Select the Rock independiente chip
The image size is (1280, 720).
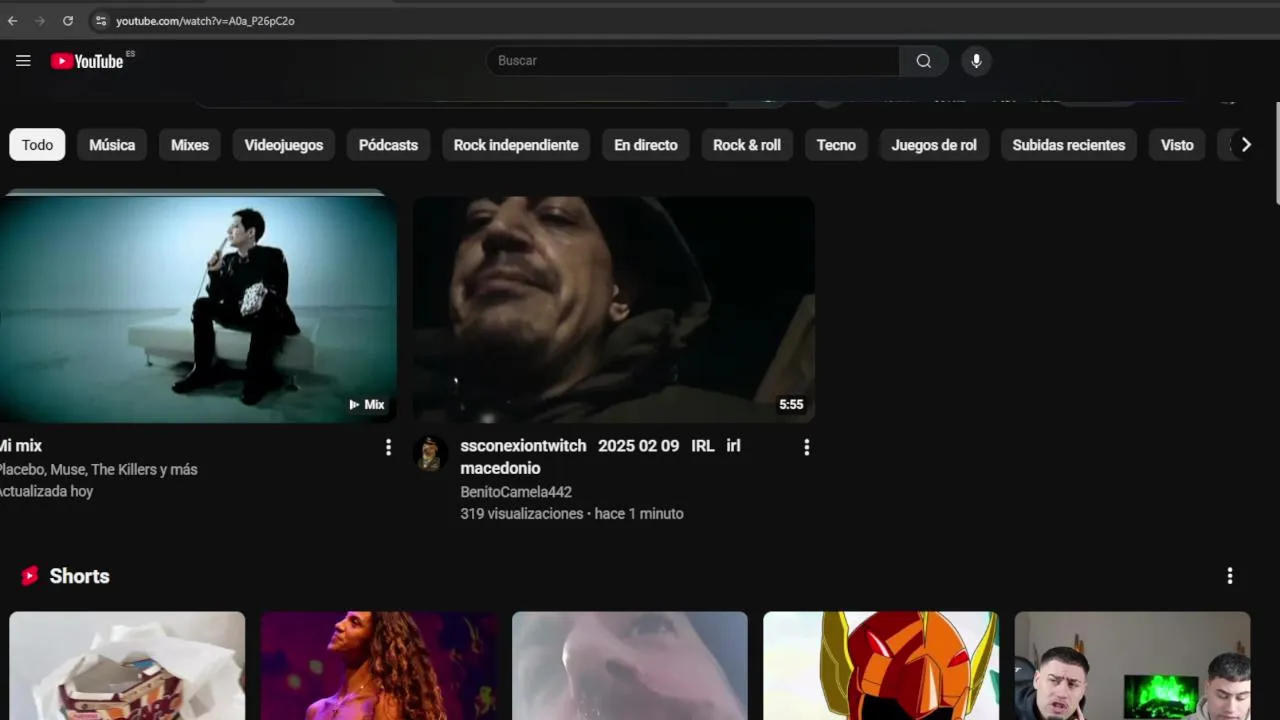tap(516, 145)
